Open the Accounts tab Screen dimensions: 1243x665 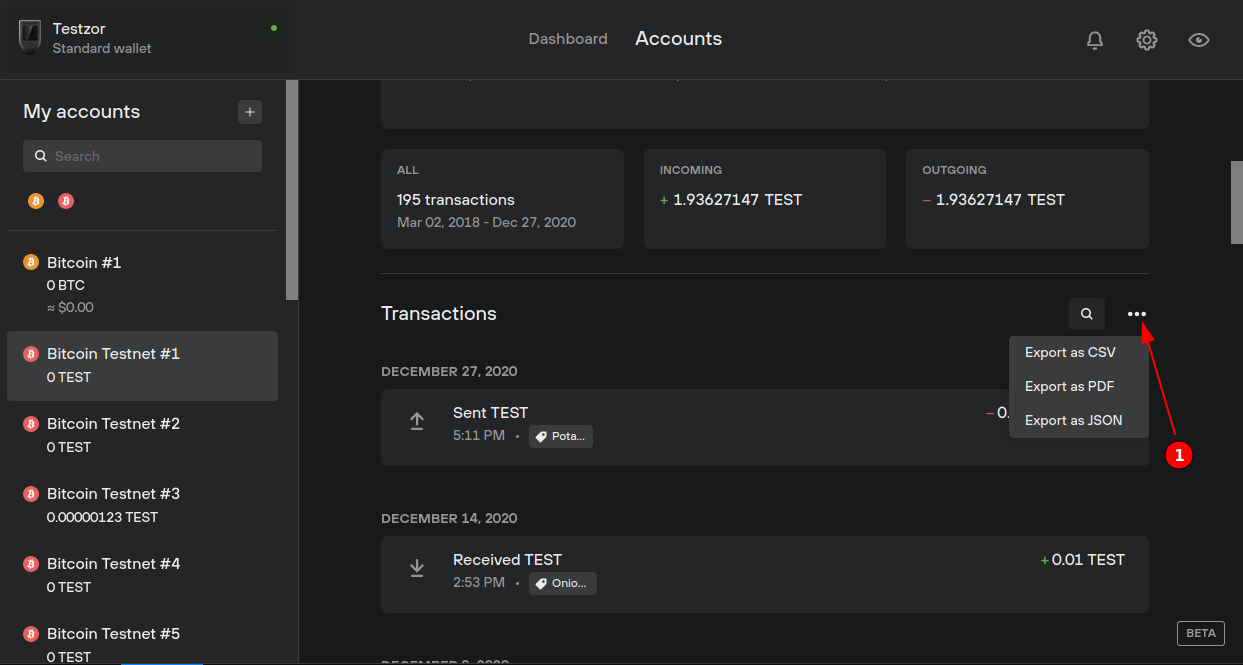[x=678, y=39]
